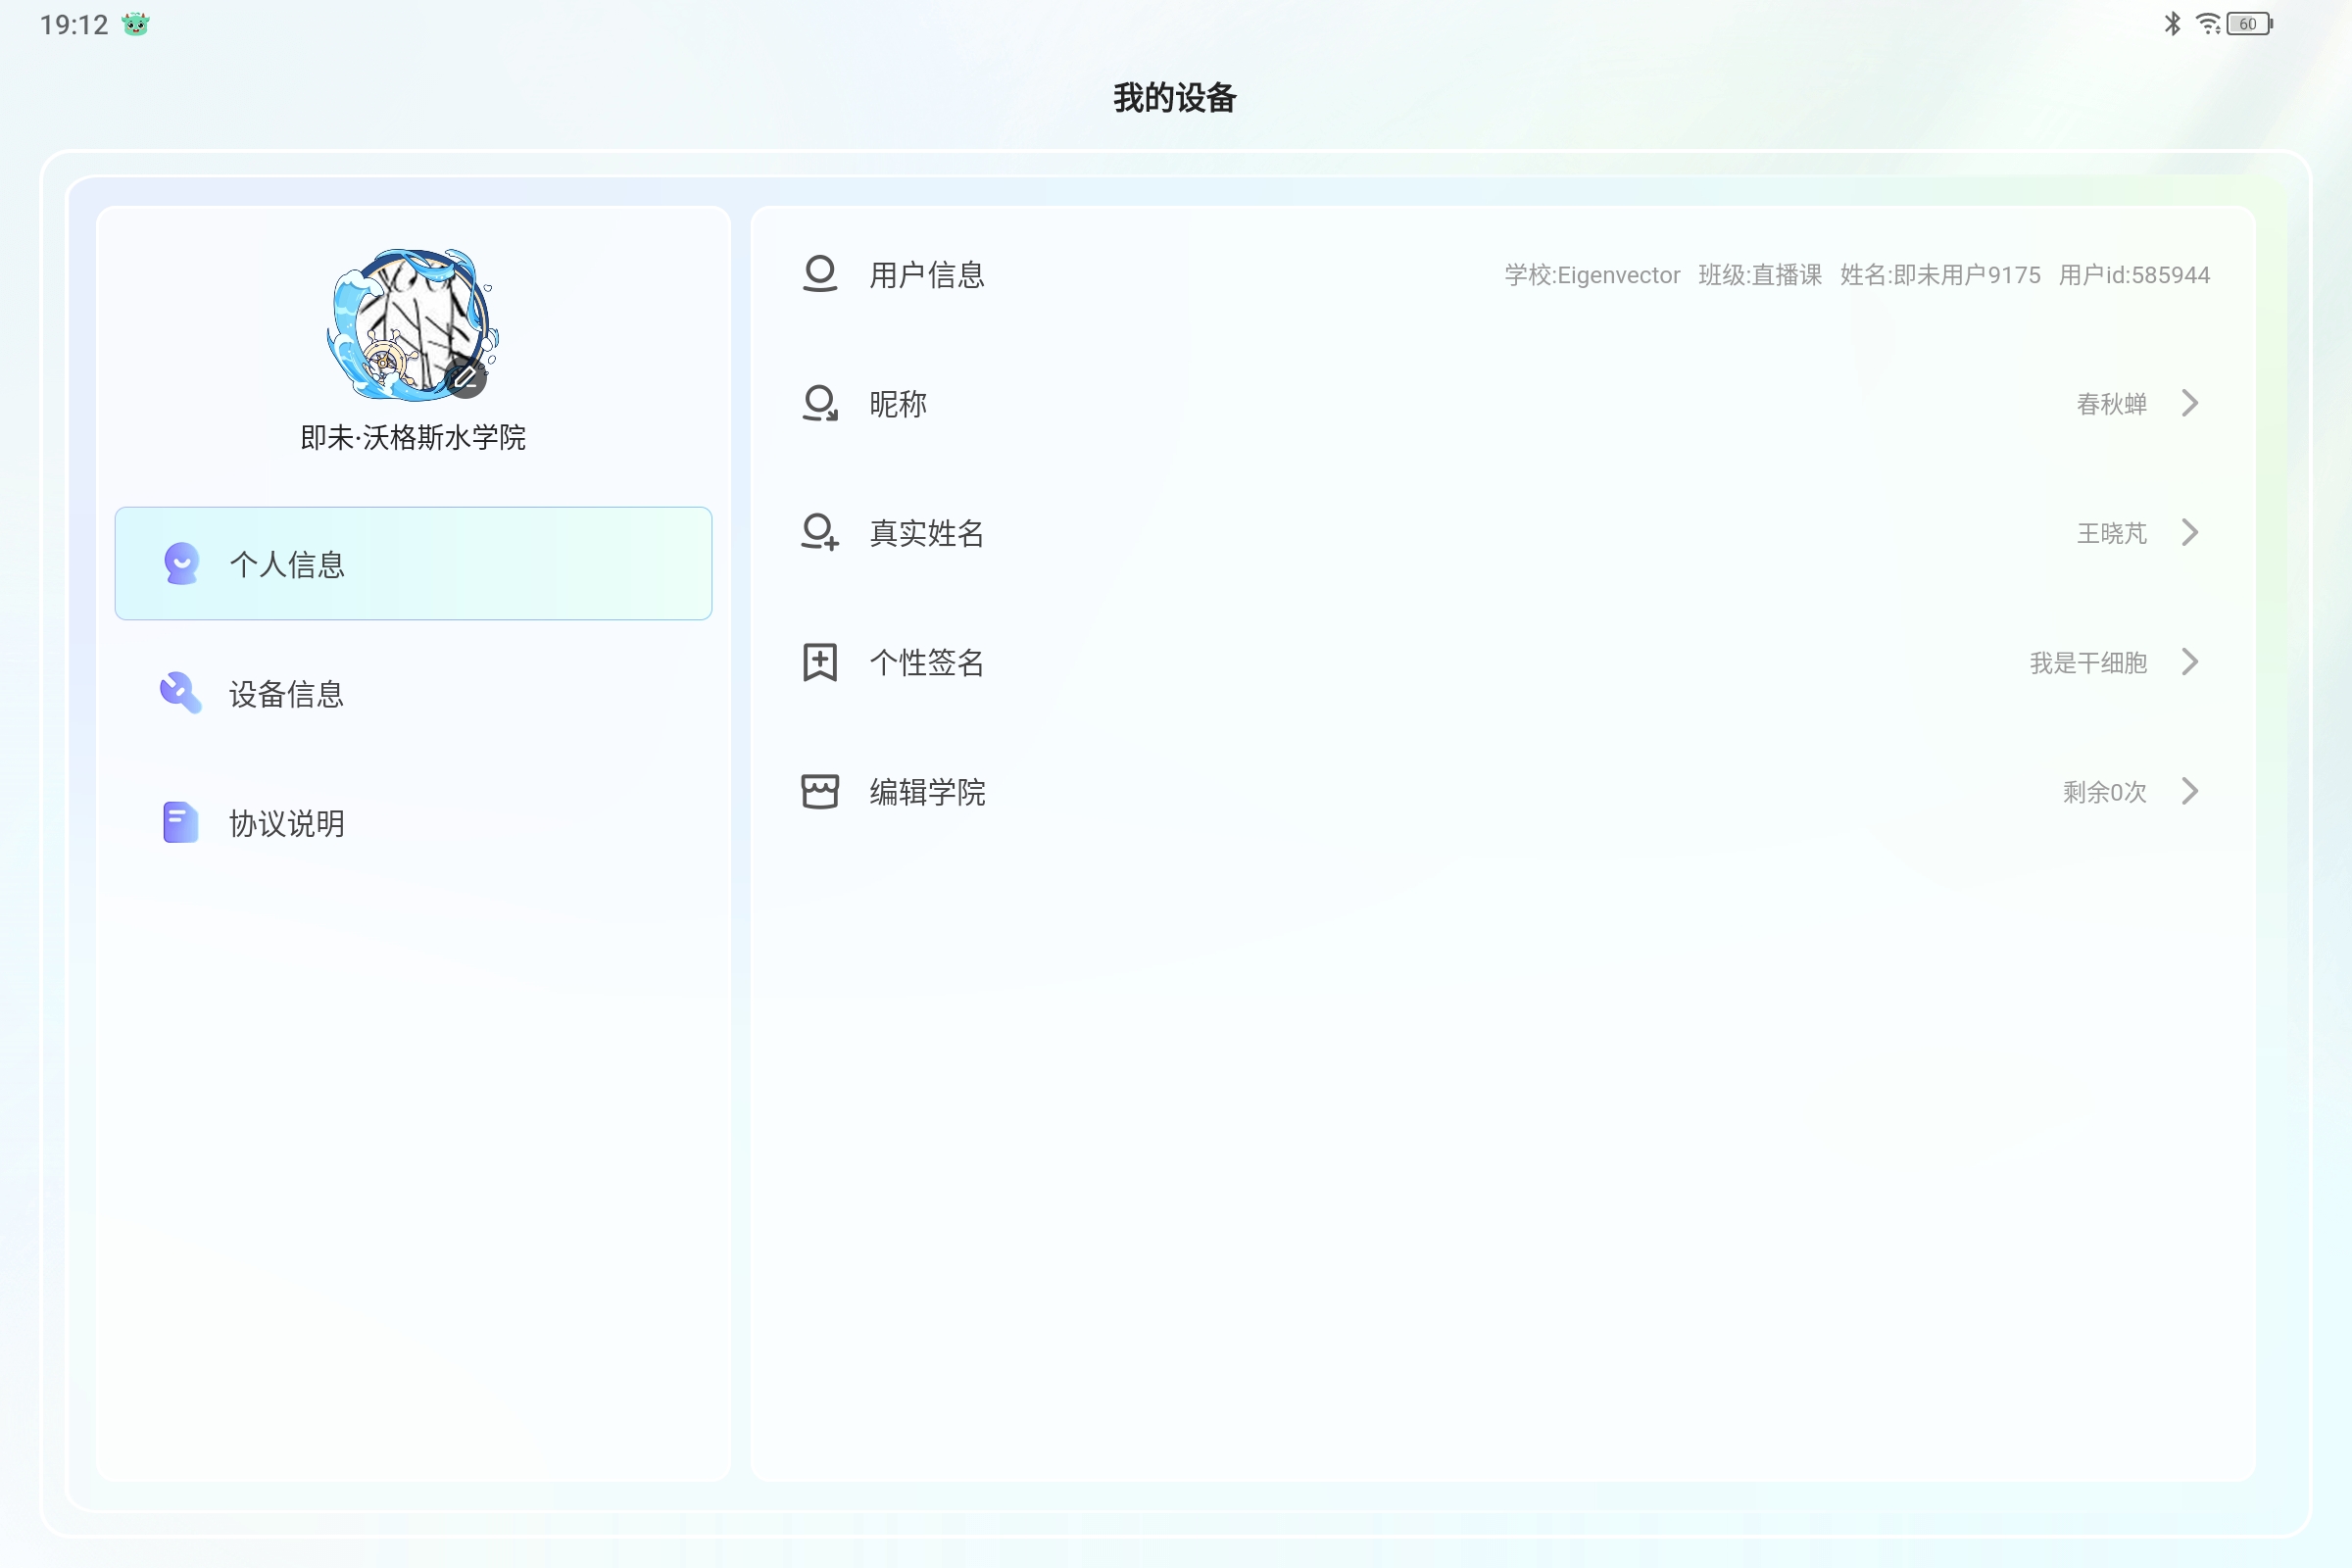Click the 真实姓名 add-user icon
This screenshot has width=2352, height=1568.
(x=820, y=532)
